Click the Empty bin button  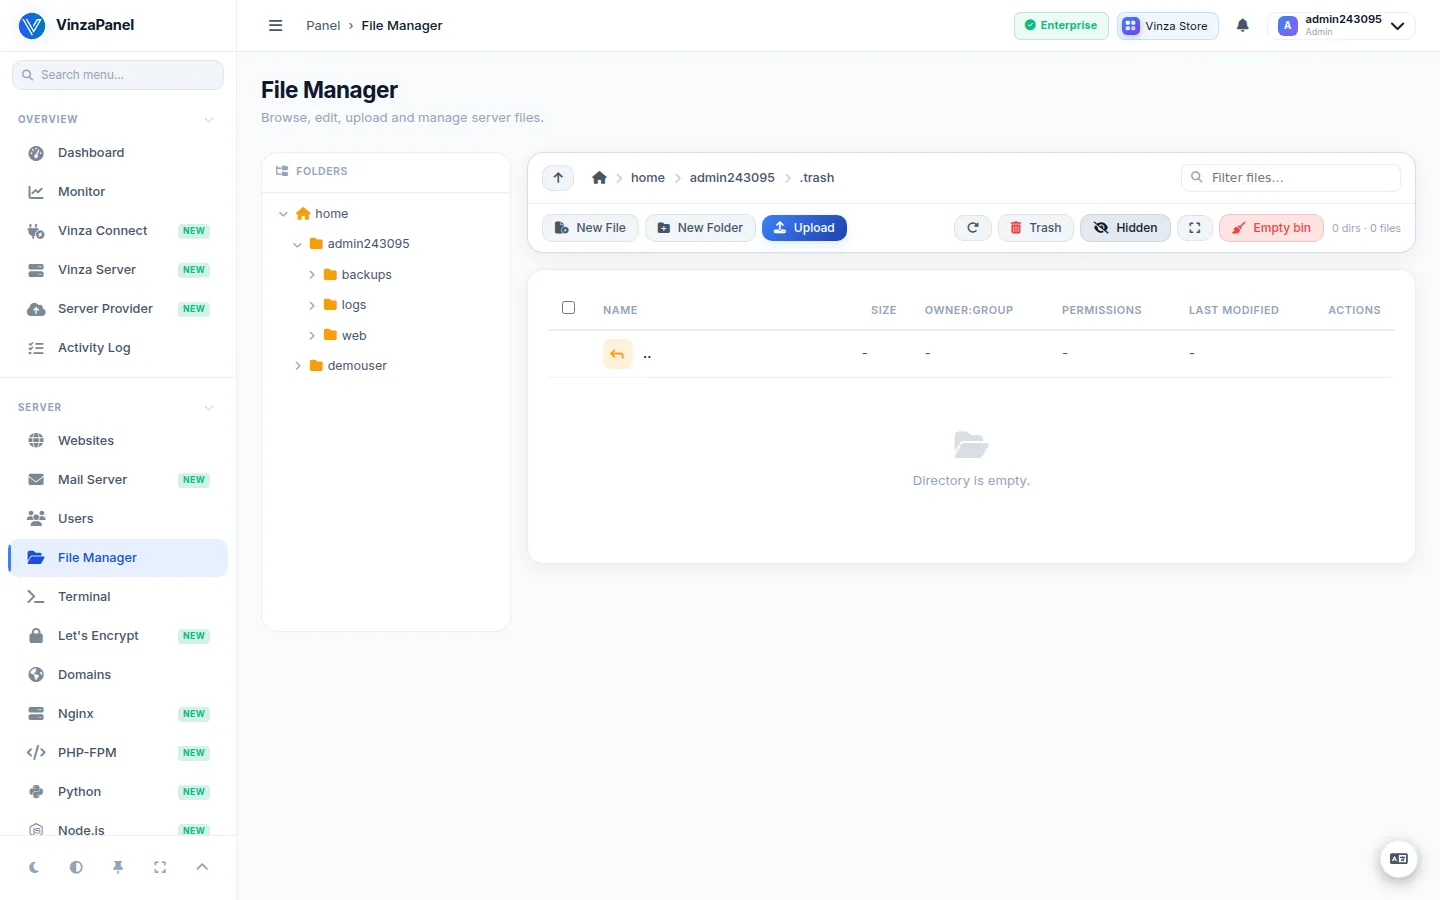1271,228
